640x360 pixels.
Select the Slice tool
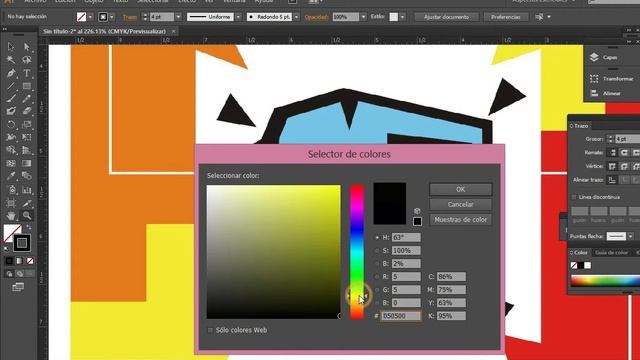(x=27, y=203)
